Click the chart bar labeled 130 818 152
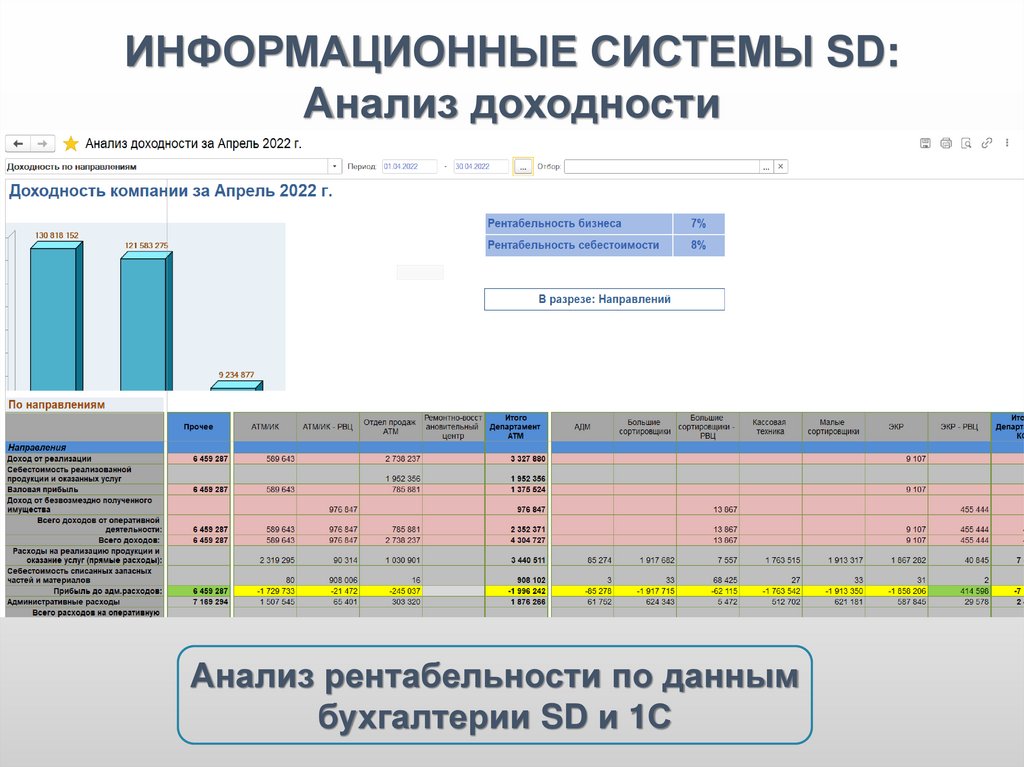 coord(56,316)
